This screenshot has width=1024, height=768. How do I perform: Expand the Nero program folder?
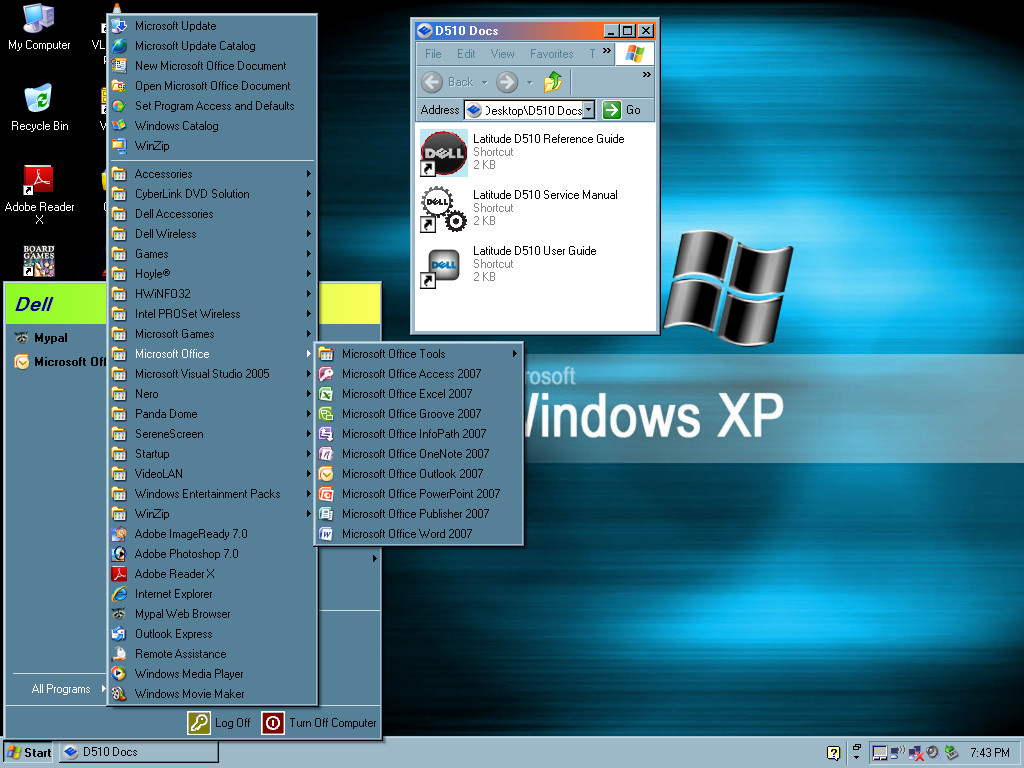(x=212, y=394)
